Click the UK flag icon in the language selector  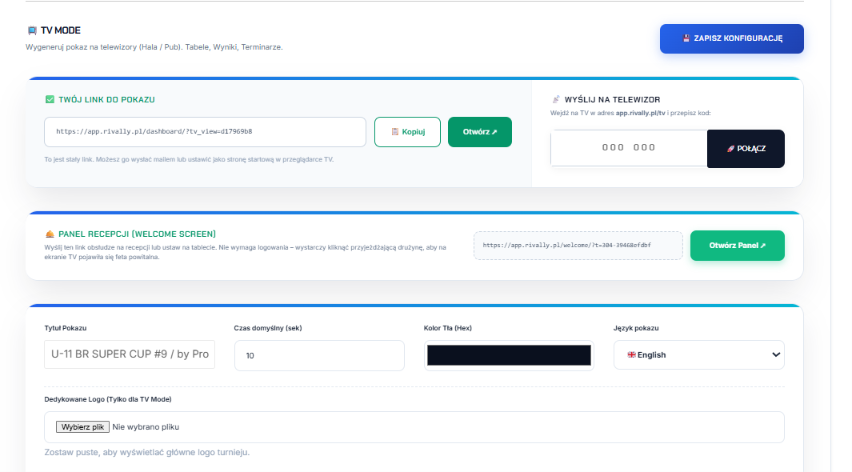[x=631, y=355]
